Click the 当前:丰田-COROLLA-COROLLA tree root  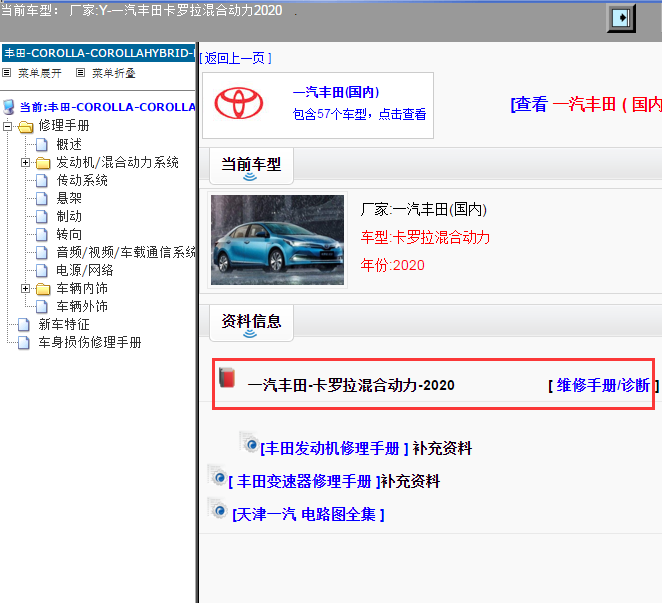107,107
